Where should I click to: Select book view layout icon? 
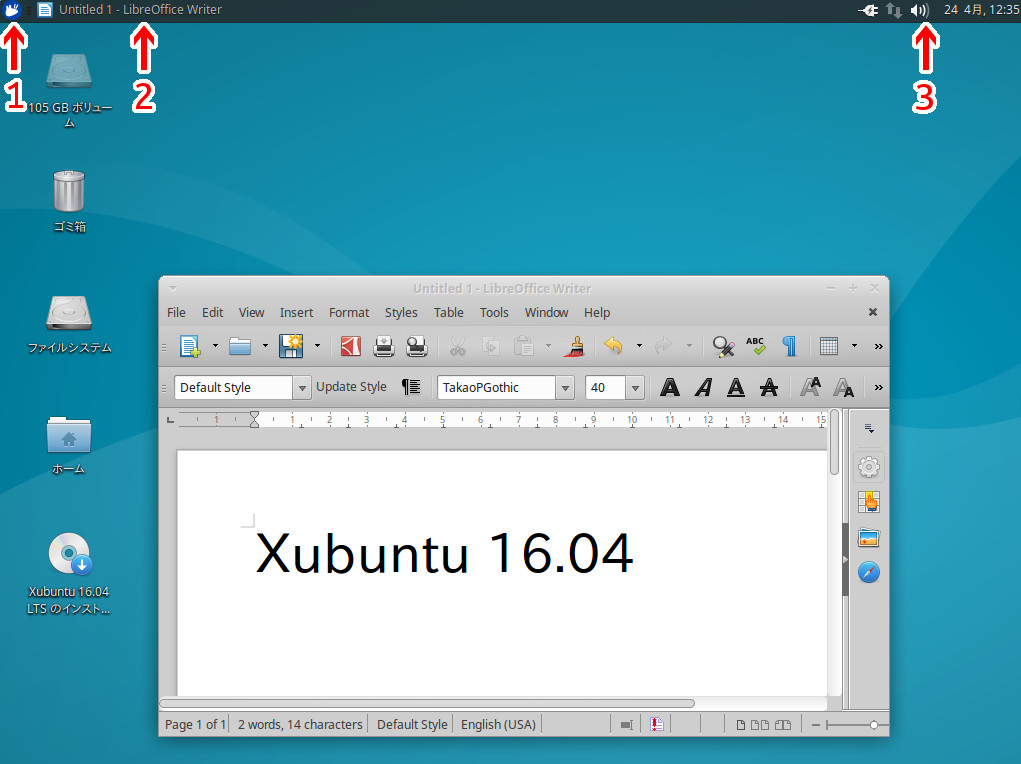[783, 725]
